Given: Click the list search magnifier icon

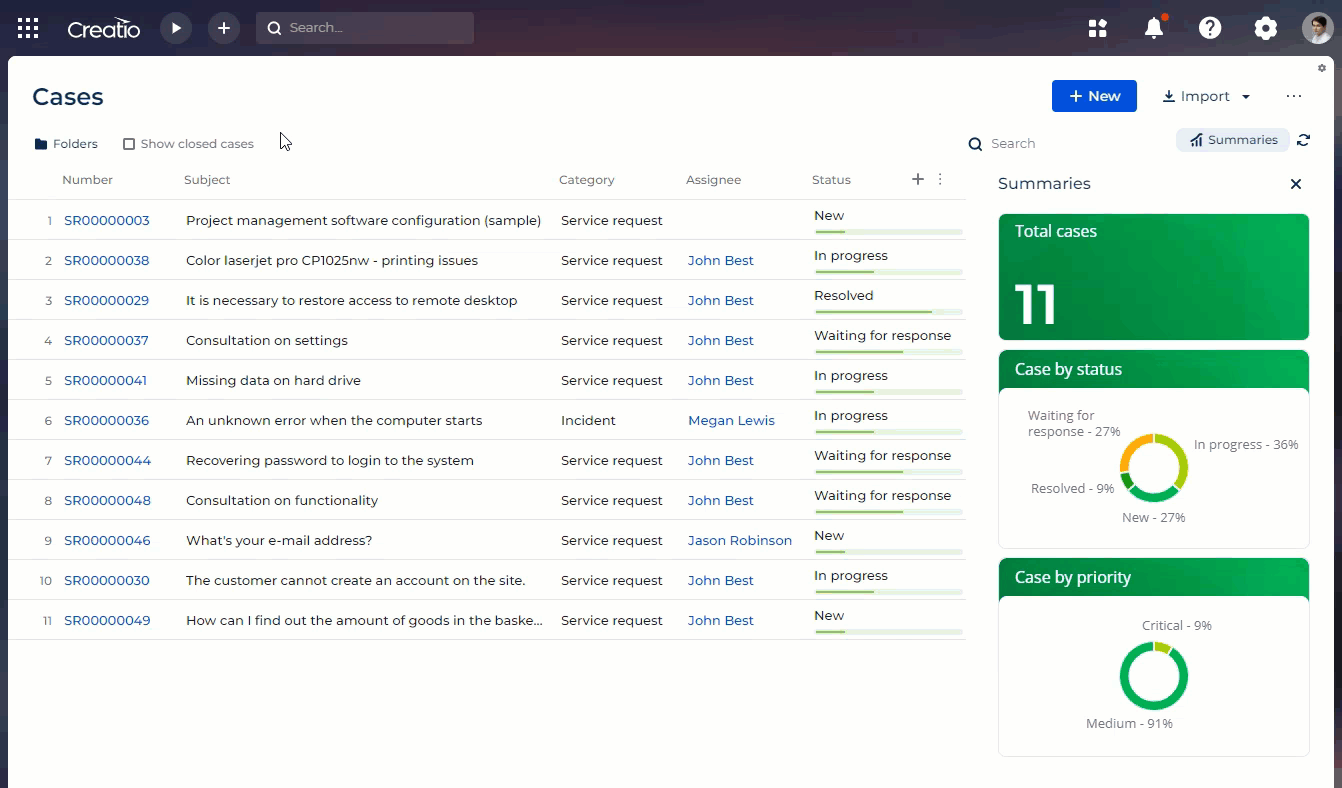Looking at the screenshot, I should 975,144.
